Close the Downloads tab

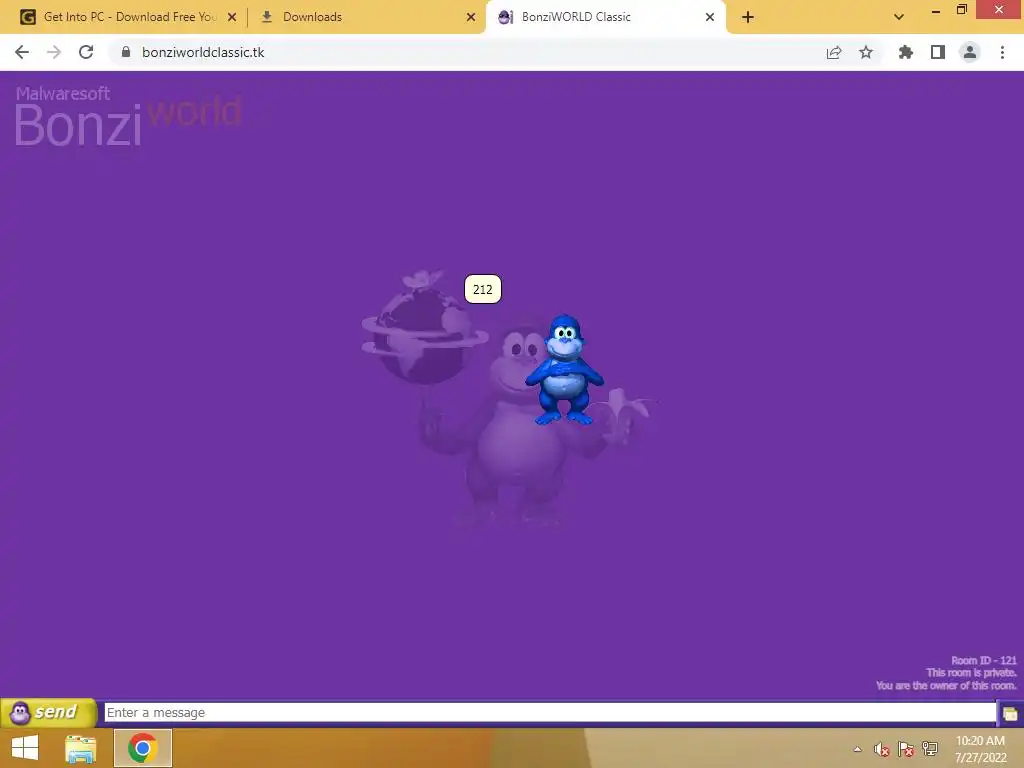tap(471, 17)
